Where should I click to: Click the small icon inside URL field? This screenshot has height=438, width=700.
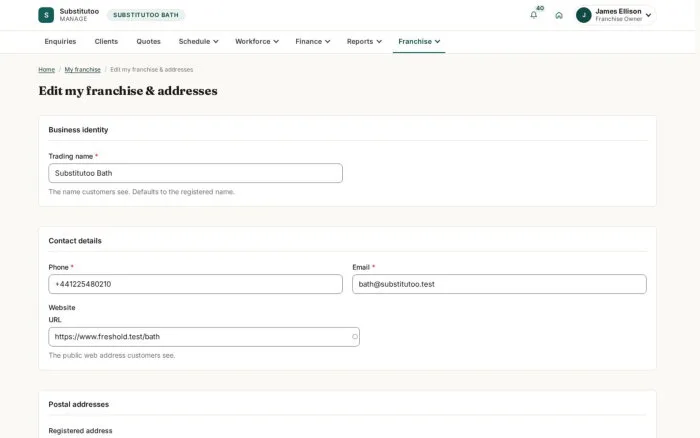[355, 337]
